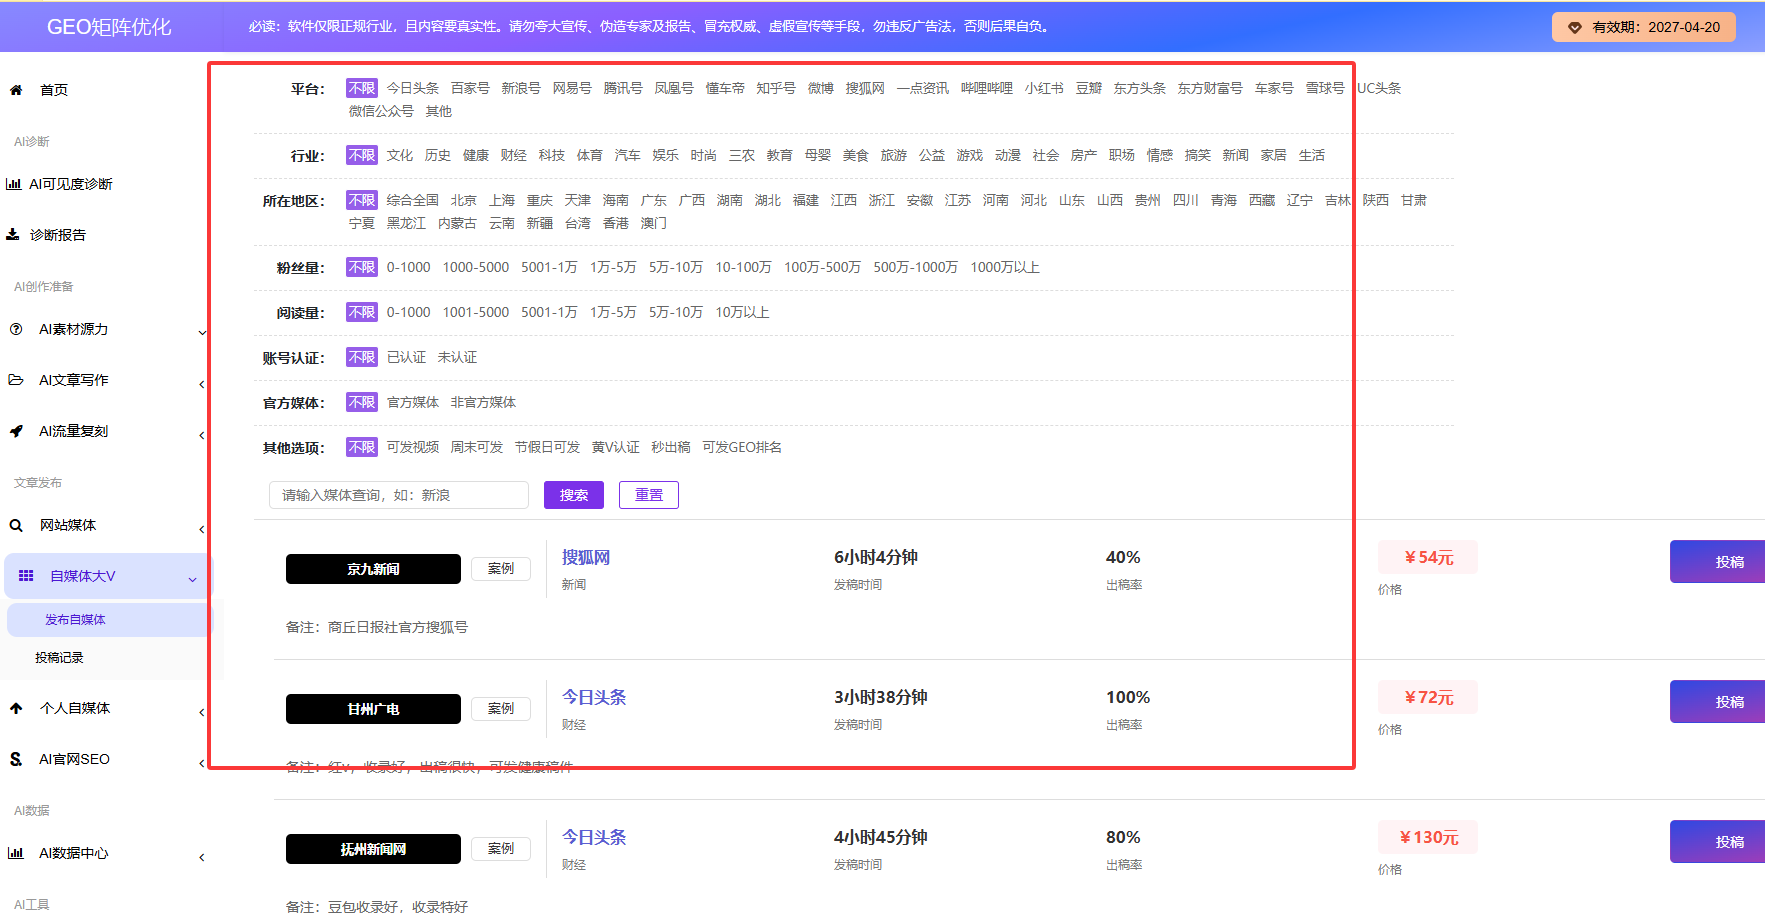Click the 京九新闻 media name badge
1765x913 pixels.
373,569
